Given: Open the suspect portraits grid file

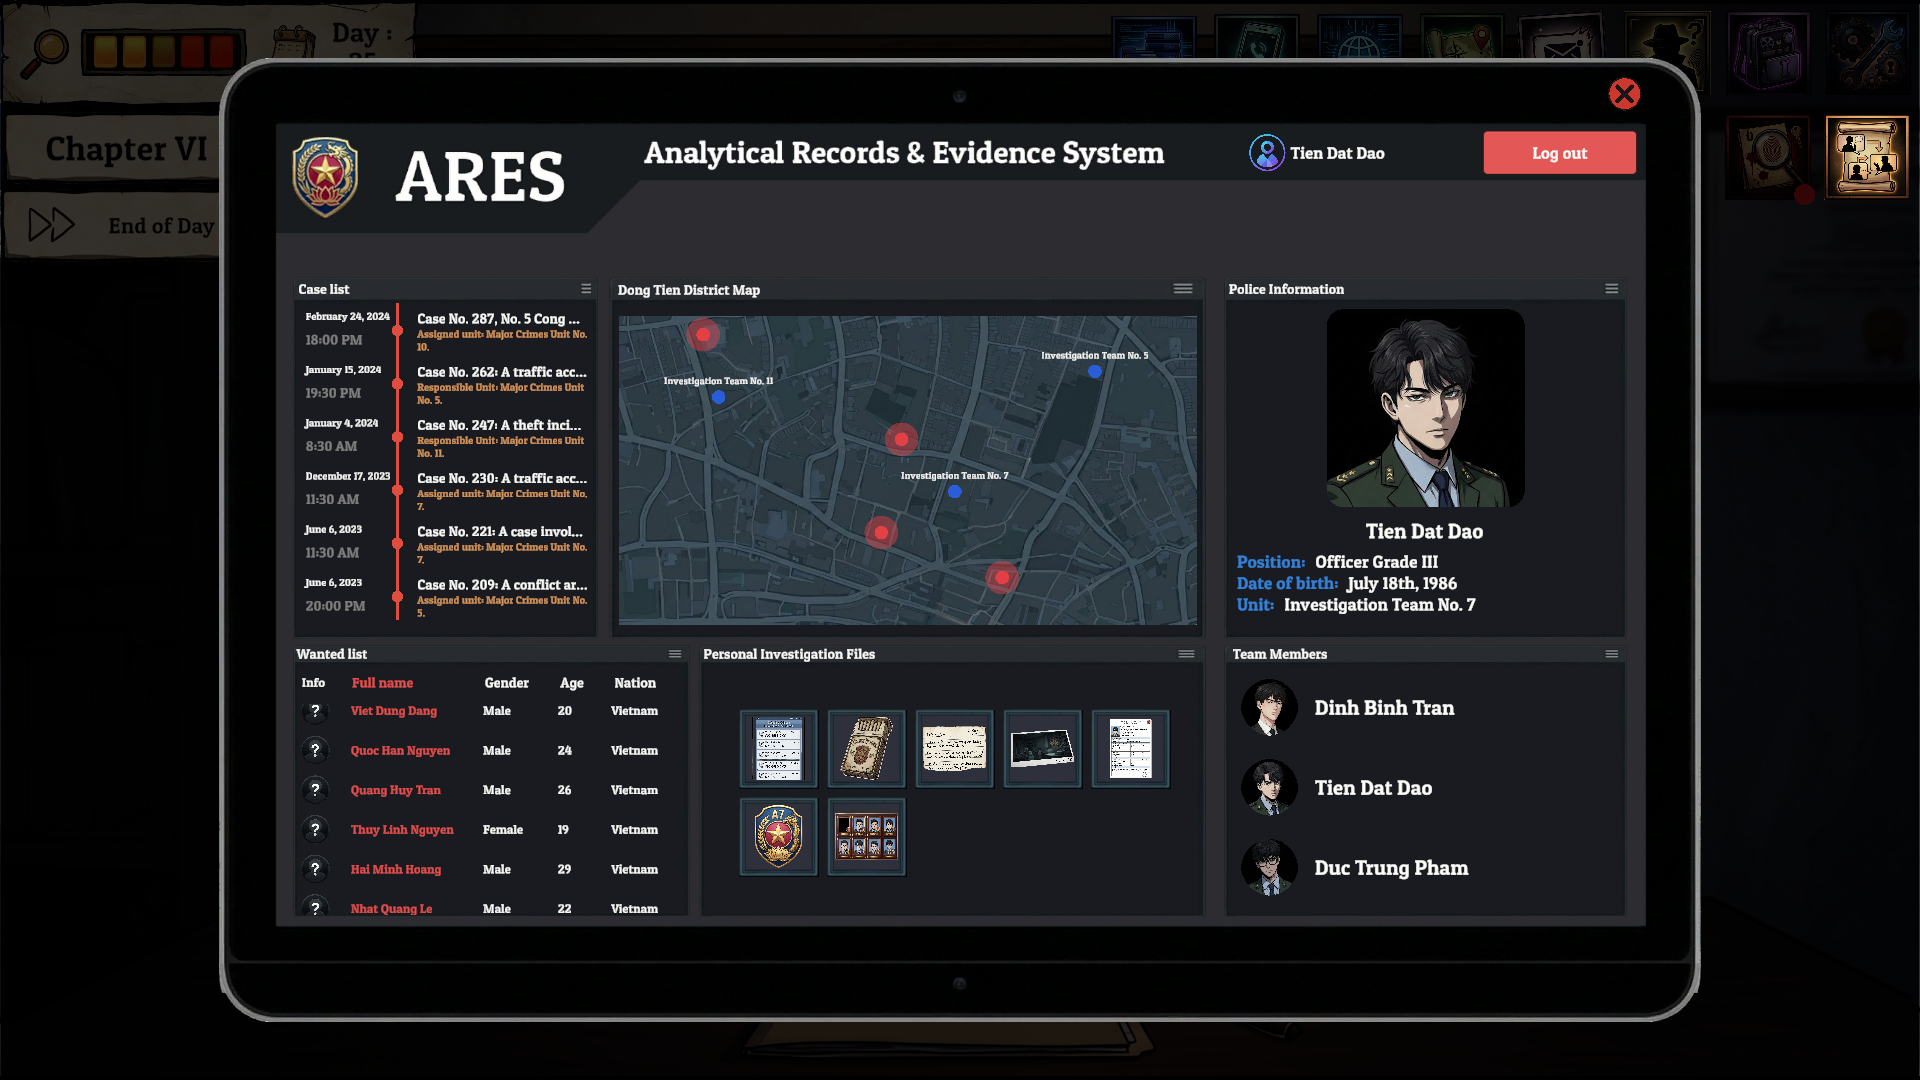Looking at the screenshot, I should coord(866,837).
